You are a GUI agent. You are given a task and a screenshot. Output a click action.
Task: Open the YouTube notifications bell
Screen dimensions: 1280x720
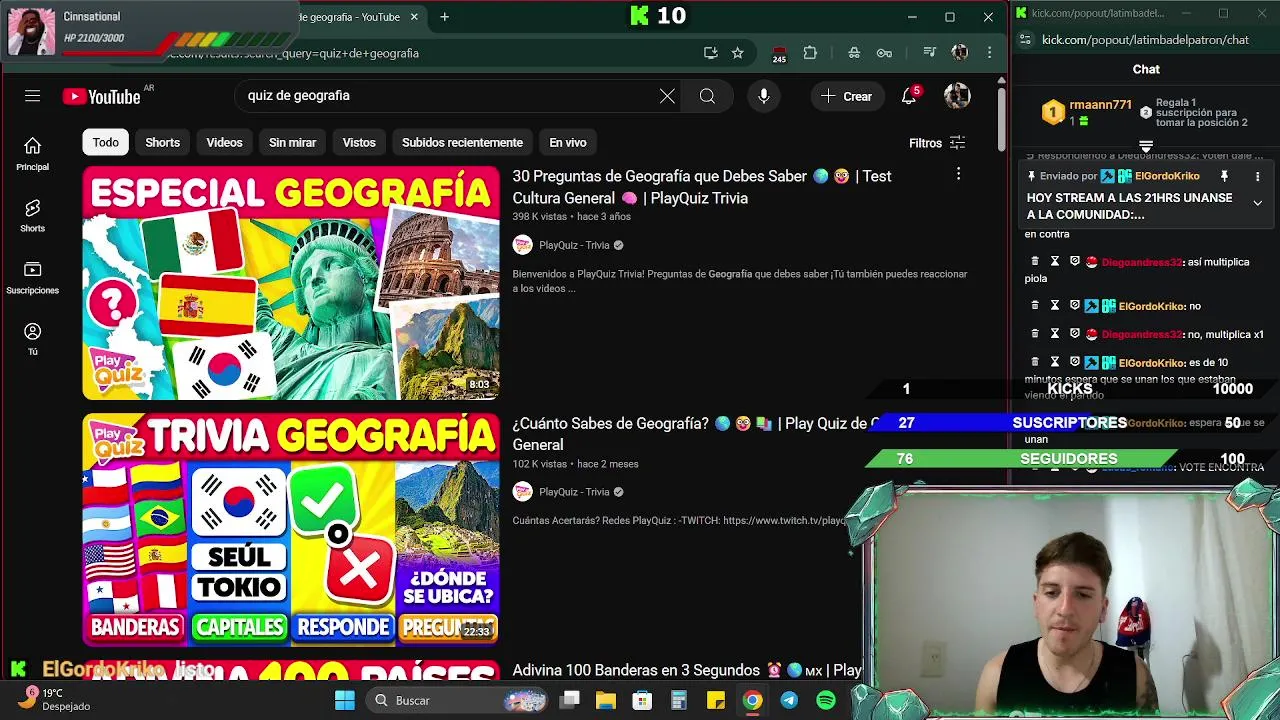point(909,96)
